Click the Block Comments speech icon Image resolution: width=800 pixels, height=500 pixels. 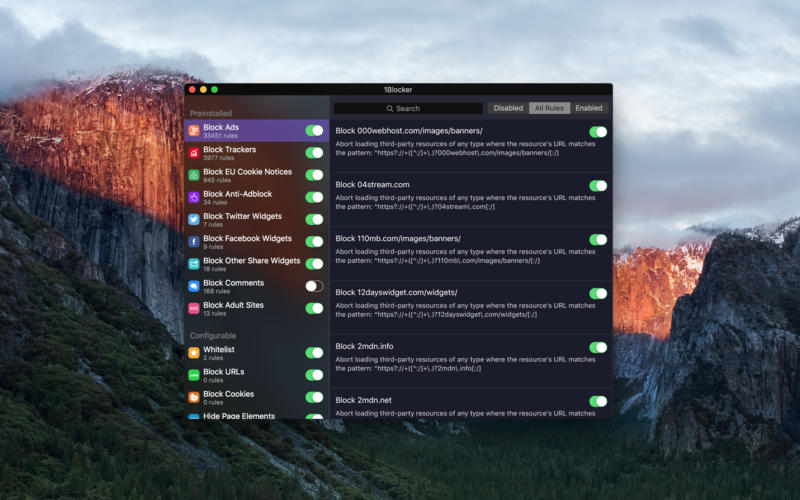pyautogui.click(x=194, y=286)
